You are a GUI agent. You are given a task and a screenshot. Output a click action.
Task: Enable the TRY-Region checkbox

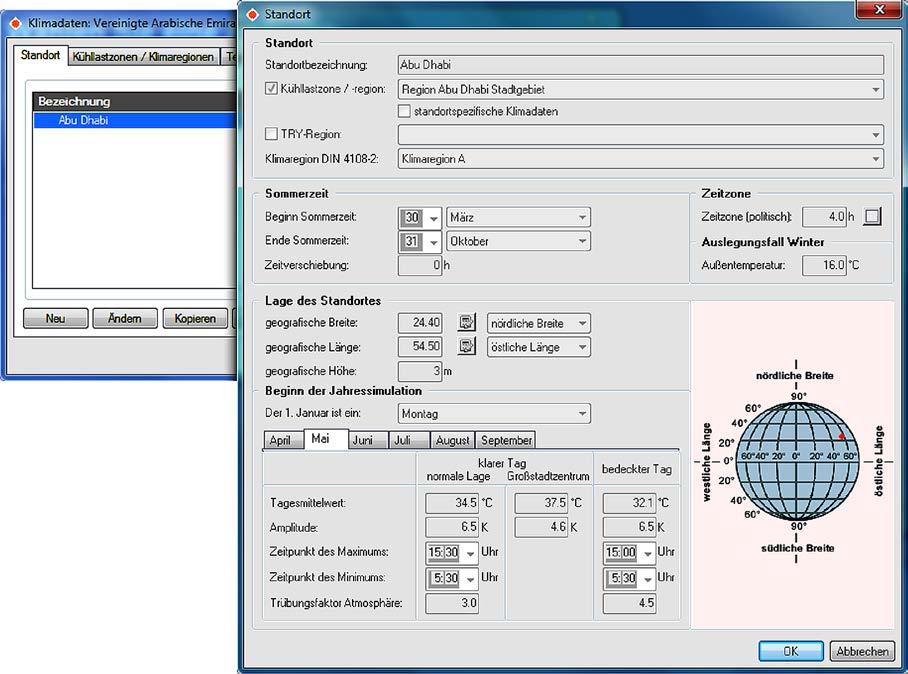271,134
